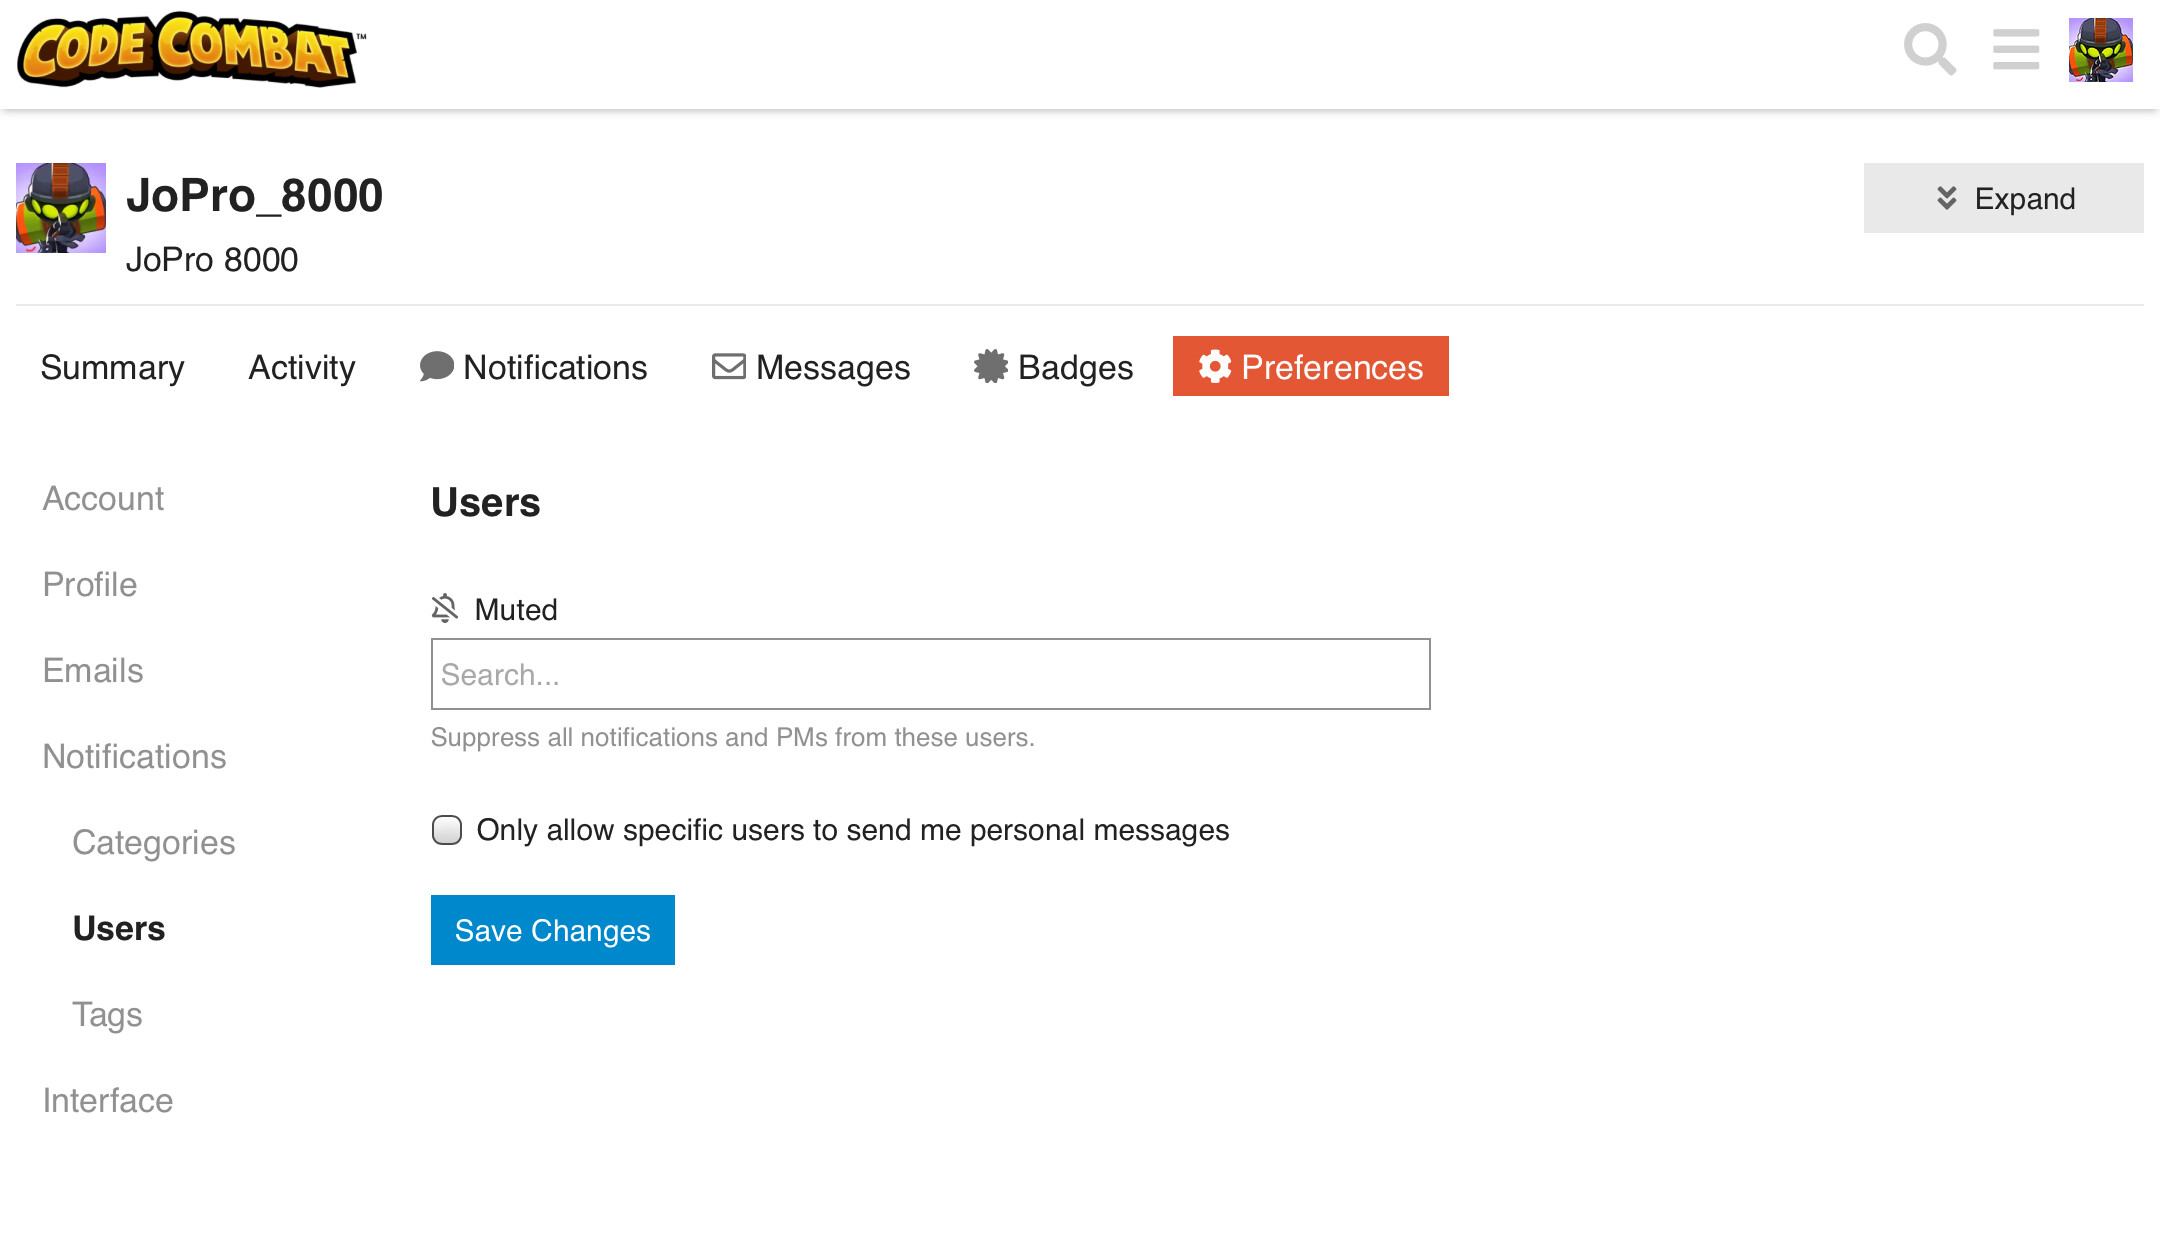The height and width of the screenshot is (1242, 2160).
Task: Click the Save Changes button
Action: click(x=552, y=930)
